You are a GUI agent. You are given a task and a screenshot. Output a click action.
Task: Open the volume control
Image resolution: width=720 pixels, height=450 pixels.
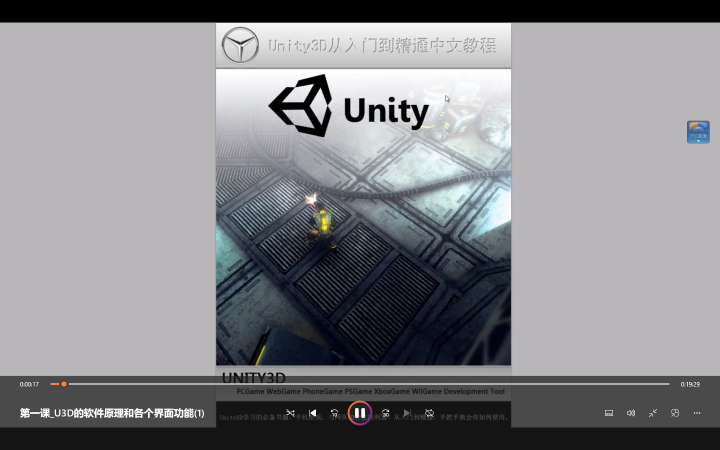(631, 413)
